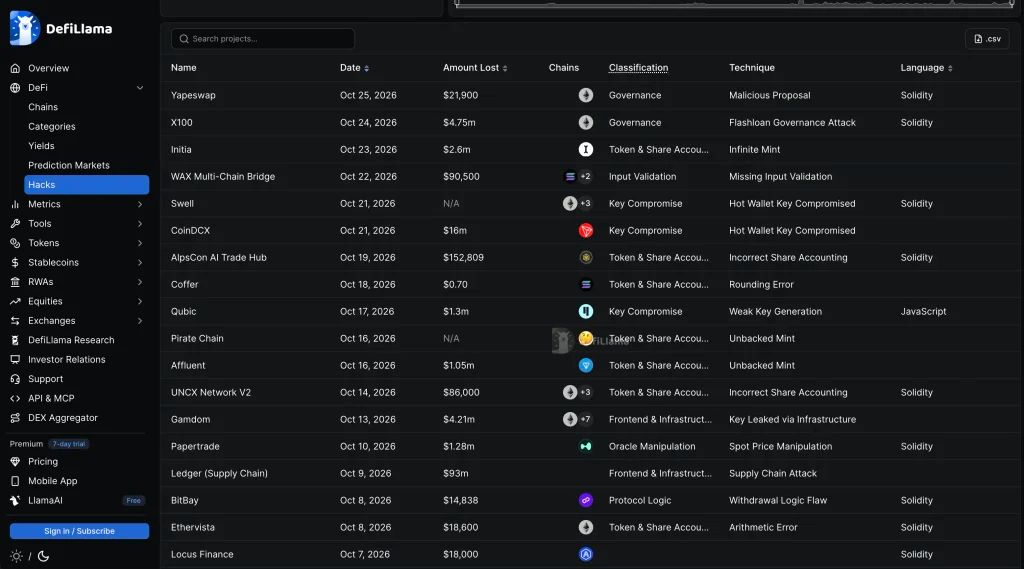The image size is (1024, 569).
Task: Click the Exchanges swap arrows icon
Action: pyautogui.click(x=15, y=321)
